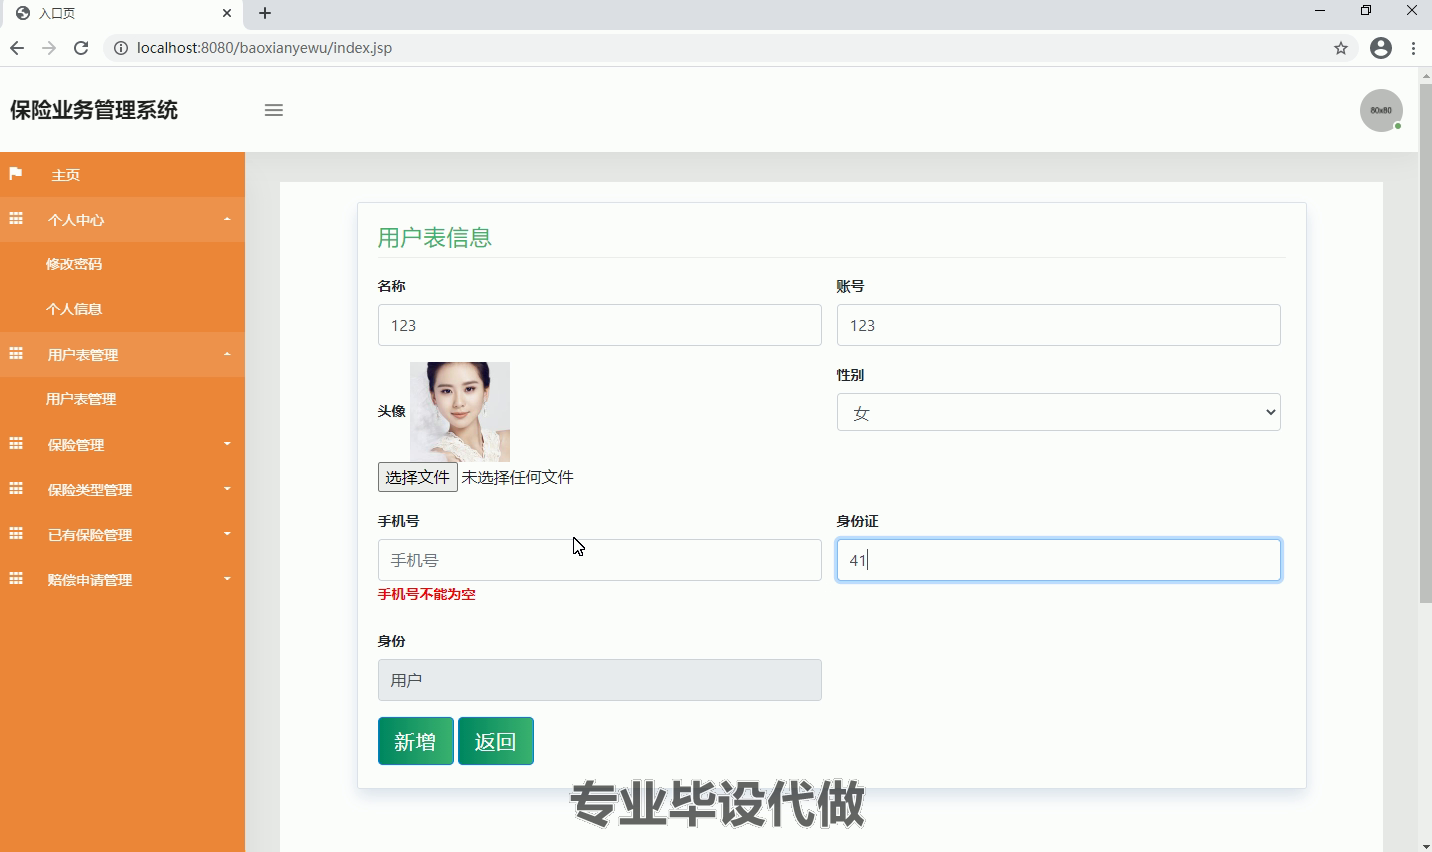Viewport: 1432px width, 852px height.
Task: Close the 入口页 tab
Action: click(x=227, y=13)
